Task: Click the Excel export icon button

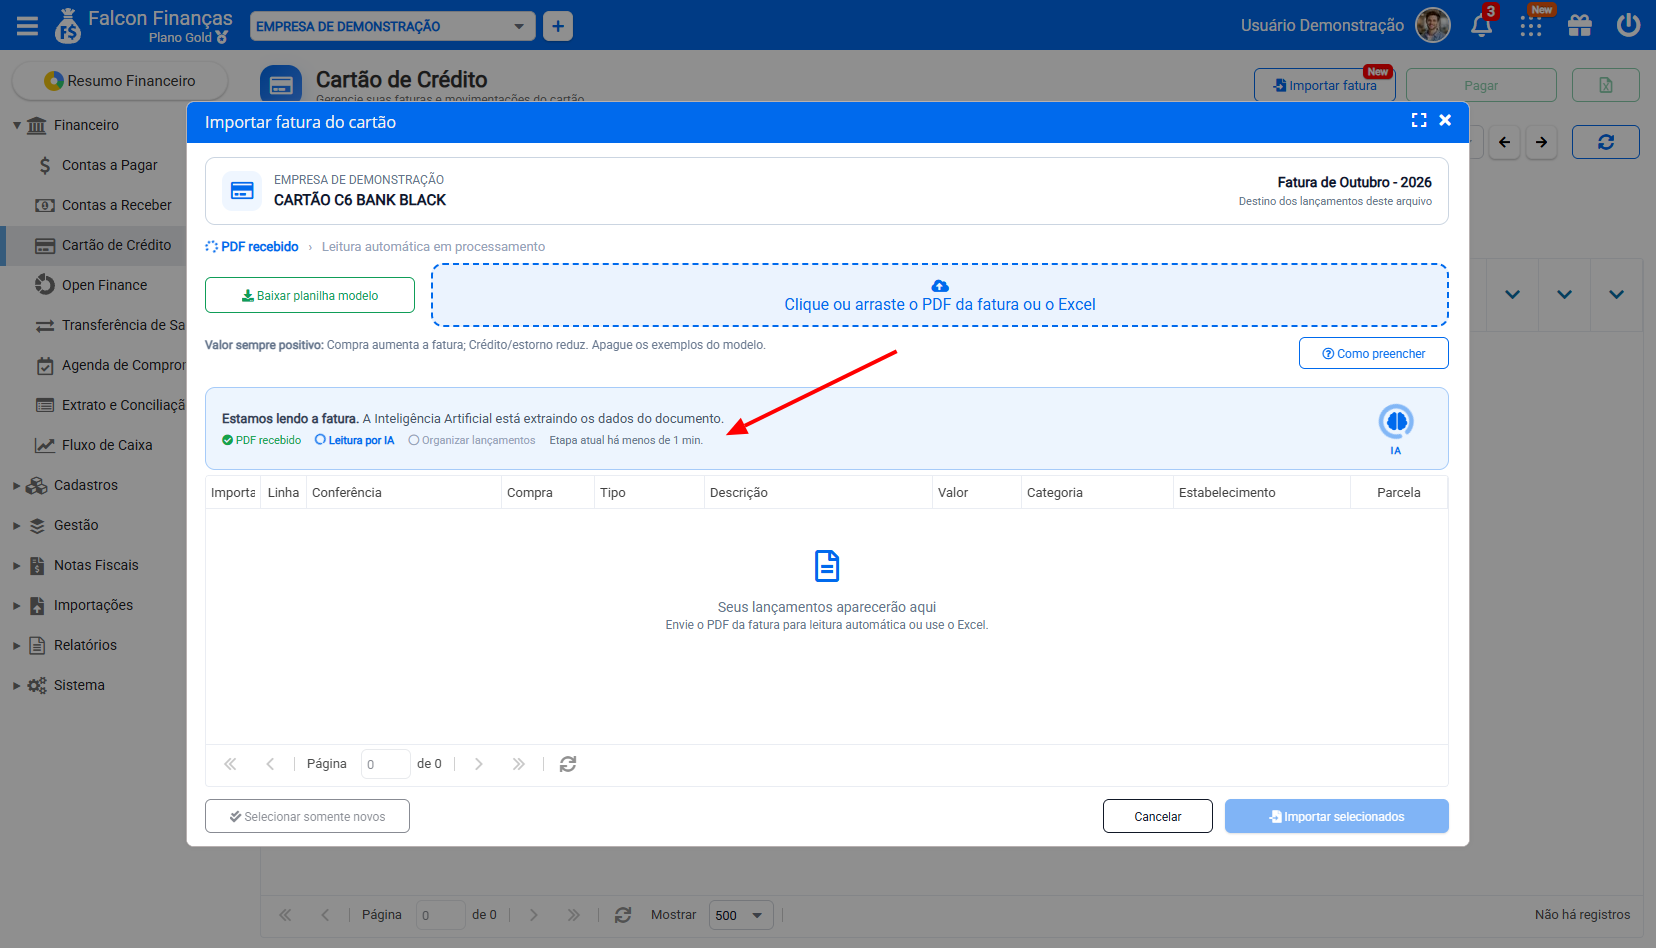Action: tap(1606, 85)
